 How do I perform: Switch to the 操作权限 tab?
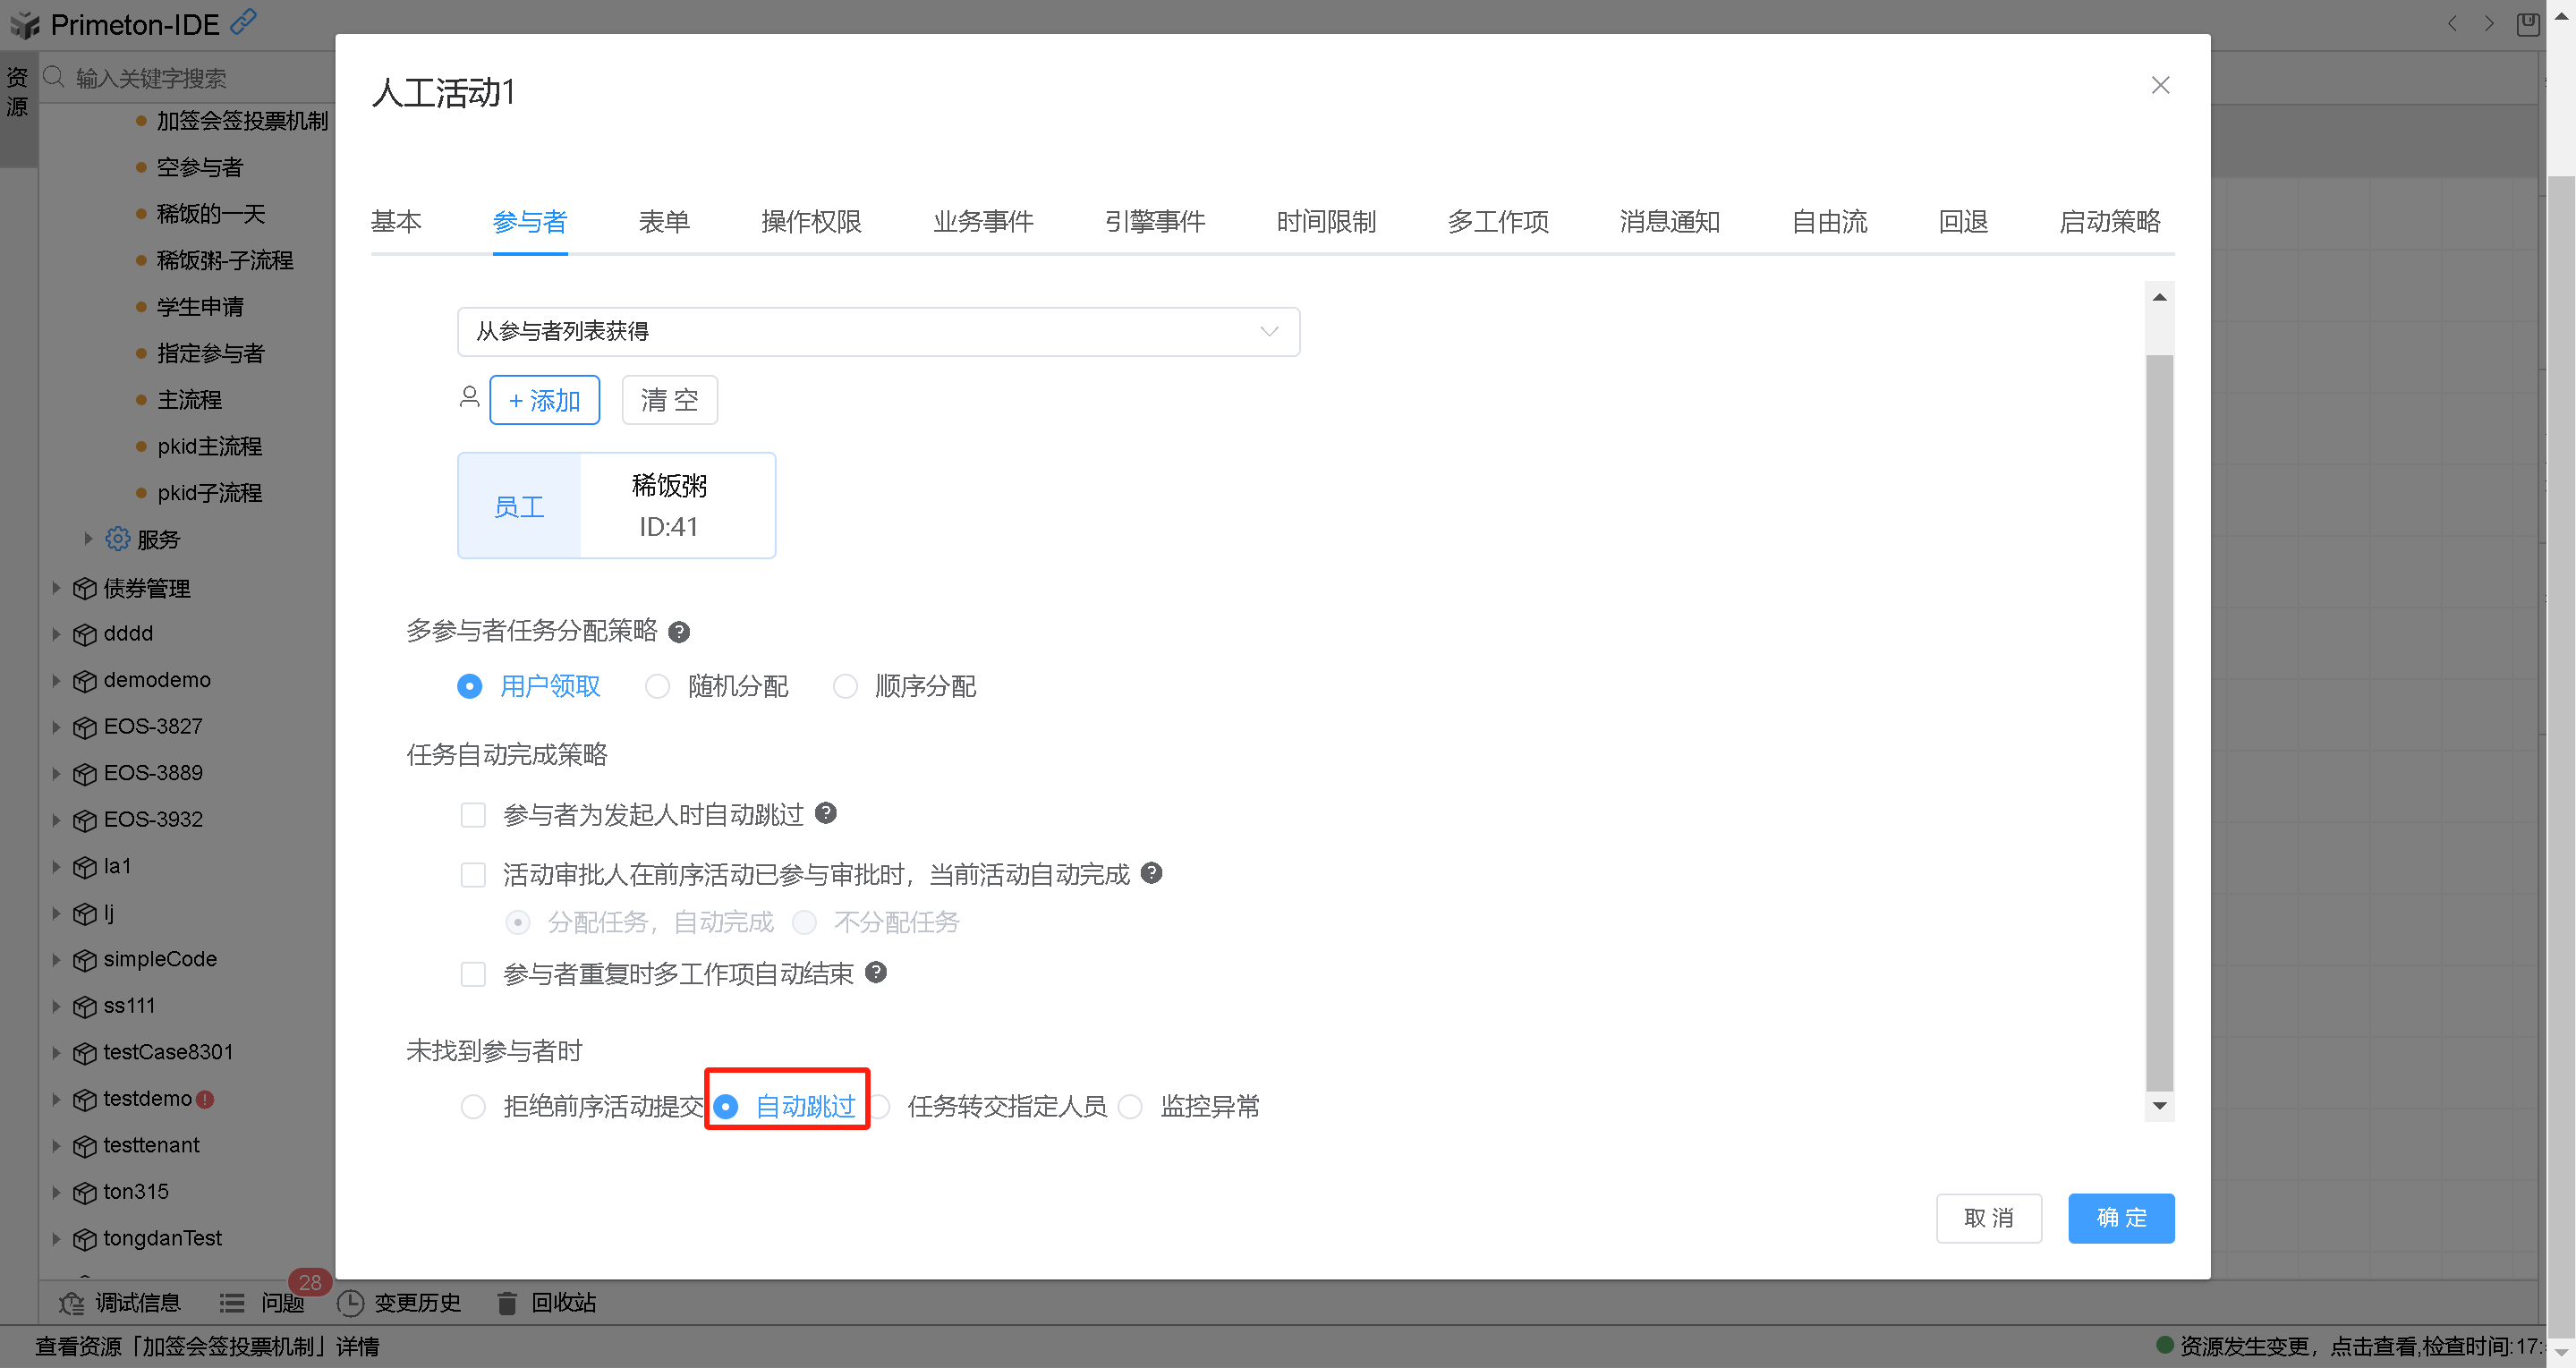[811, 221]
